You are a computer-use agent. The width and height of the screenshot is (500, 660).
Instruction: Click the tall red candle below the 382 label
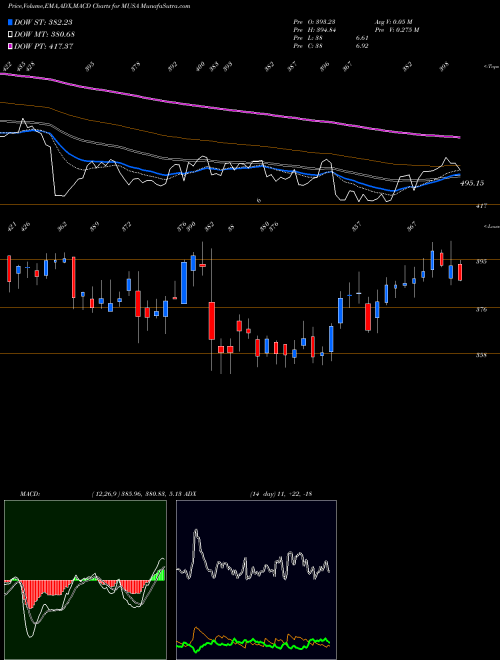point(212,320)
